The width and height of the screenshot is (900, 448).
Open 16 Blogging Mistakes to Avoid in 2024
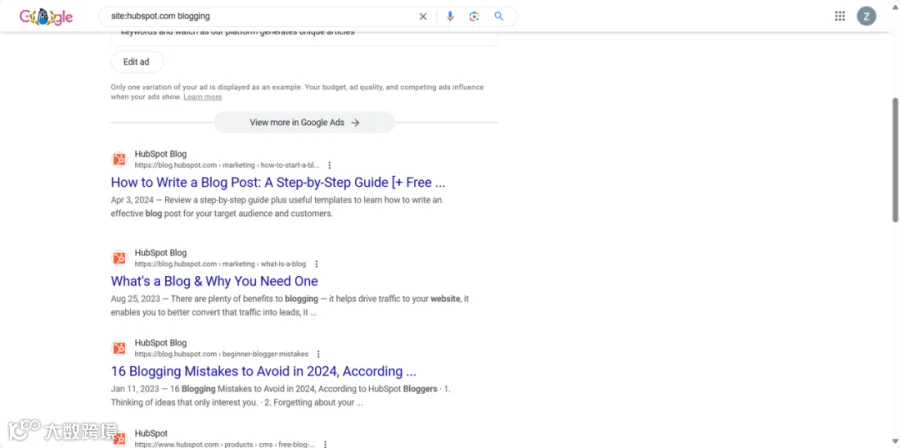point(263,371)
